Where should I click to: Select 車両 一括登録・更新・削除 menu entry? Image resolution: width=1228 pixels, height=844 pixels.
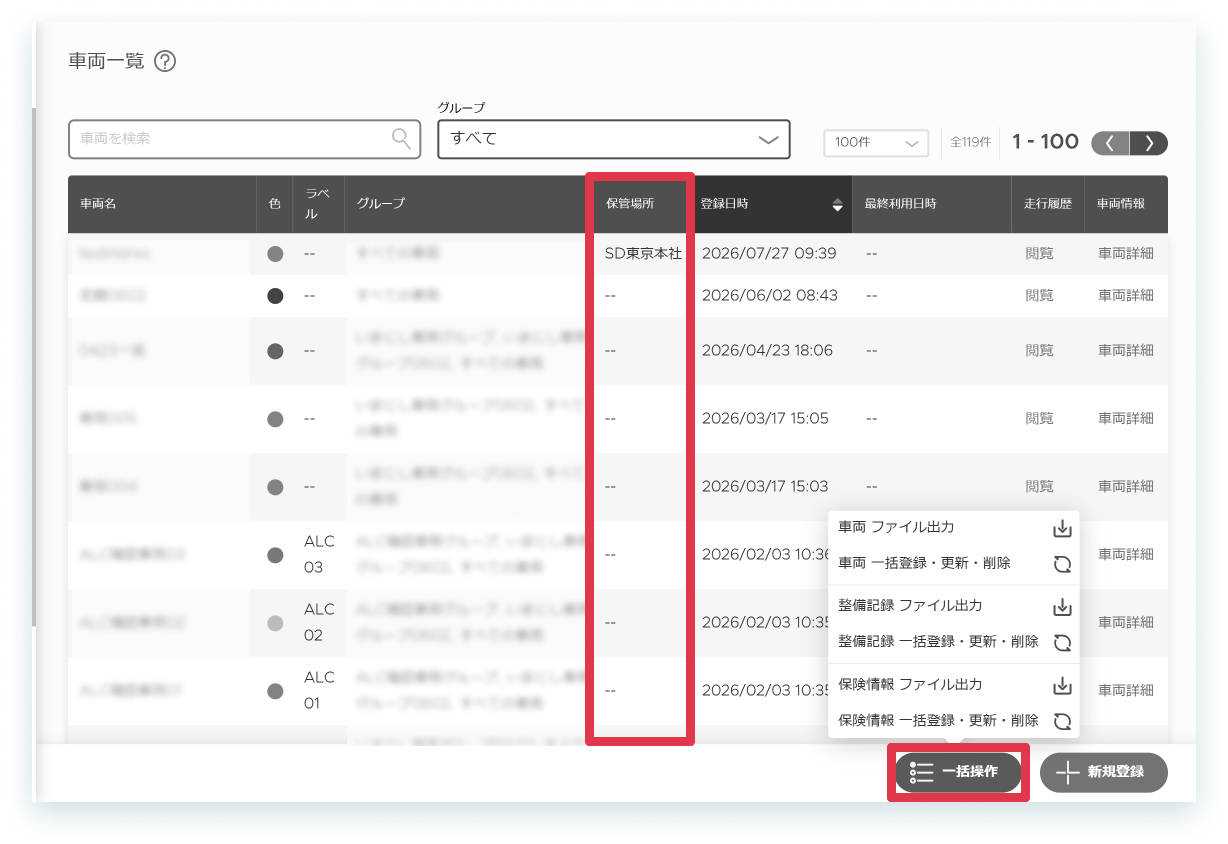(954, 564)
